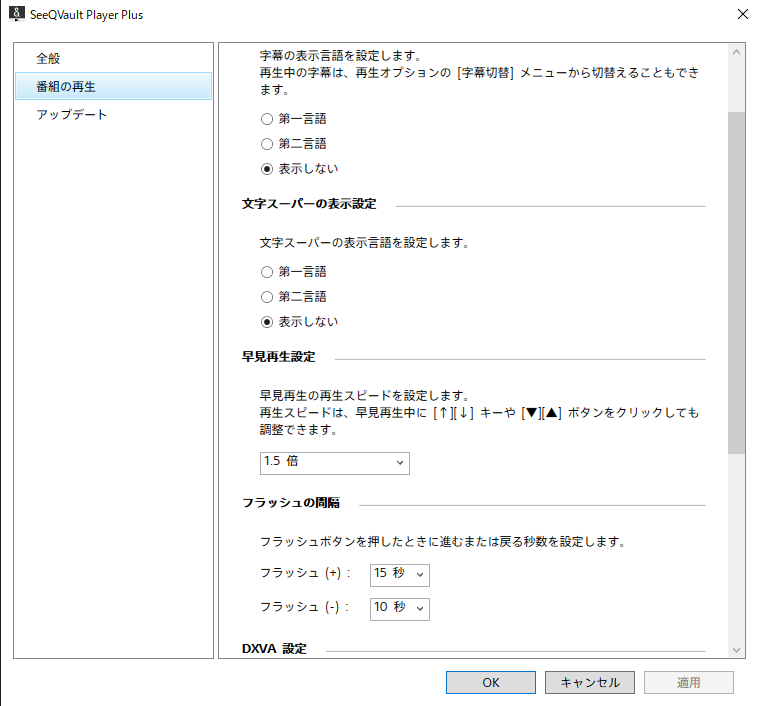Click the SeeQVault Player Plus title bar icon
The image size is (758, 706).
[16, 15]
